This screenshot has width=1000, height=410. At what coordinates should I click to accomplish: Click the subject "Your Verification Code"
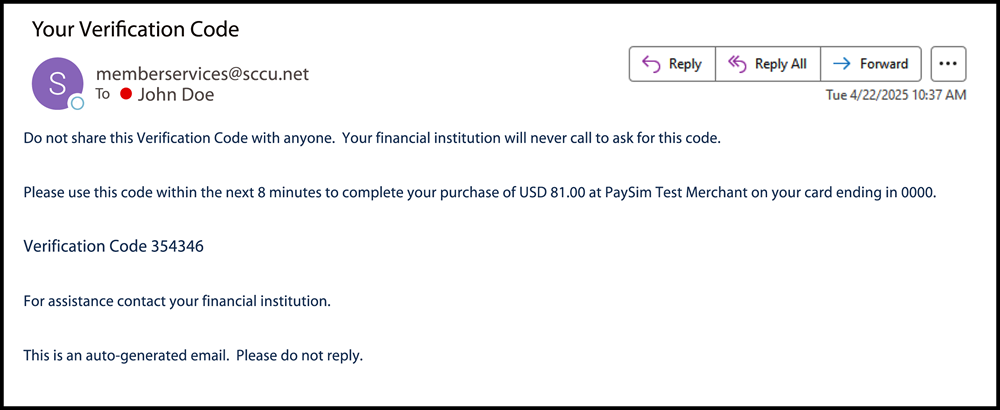pos(135,29)
